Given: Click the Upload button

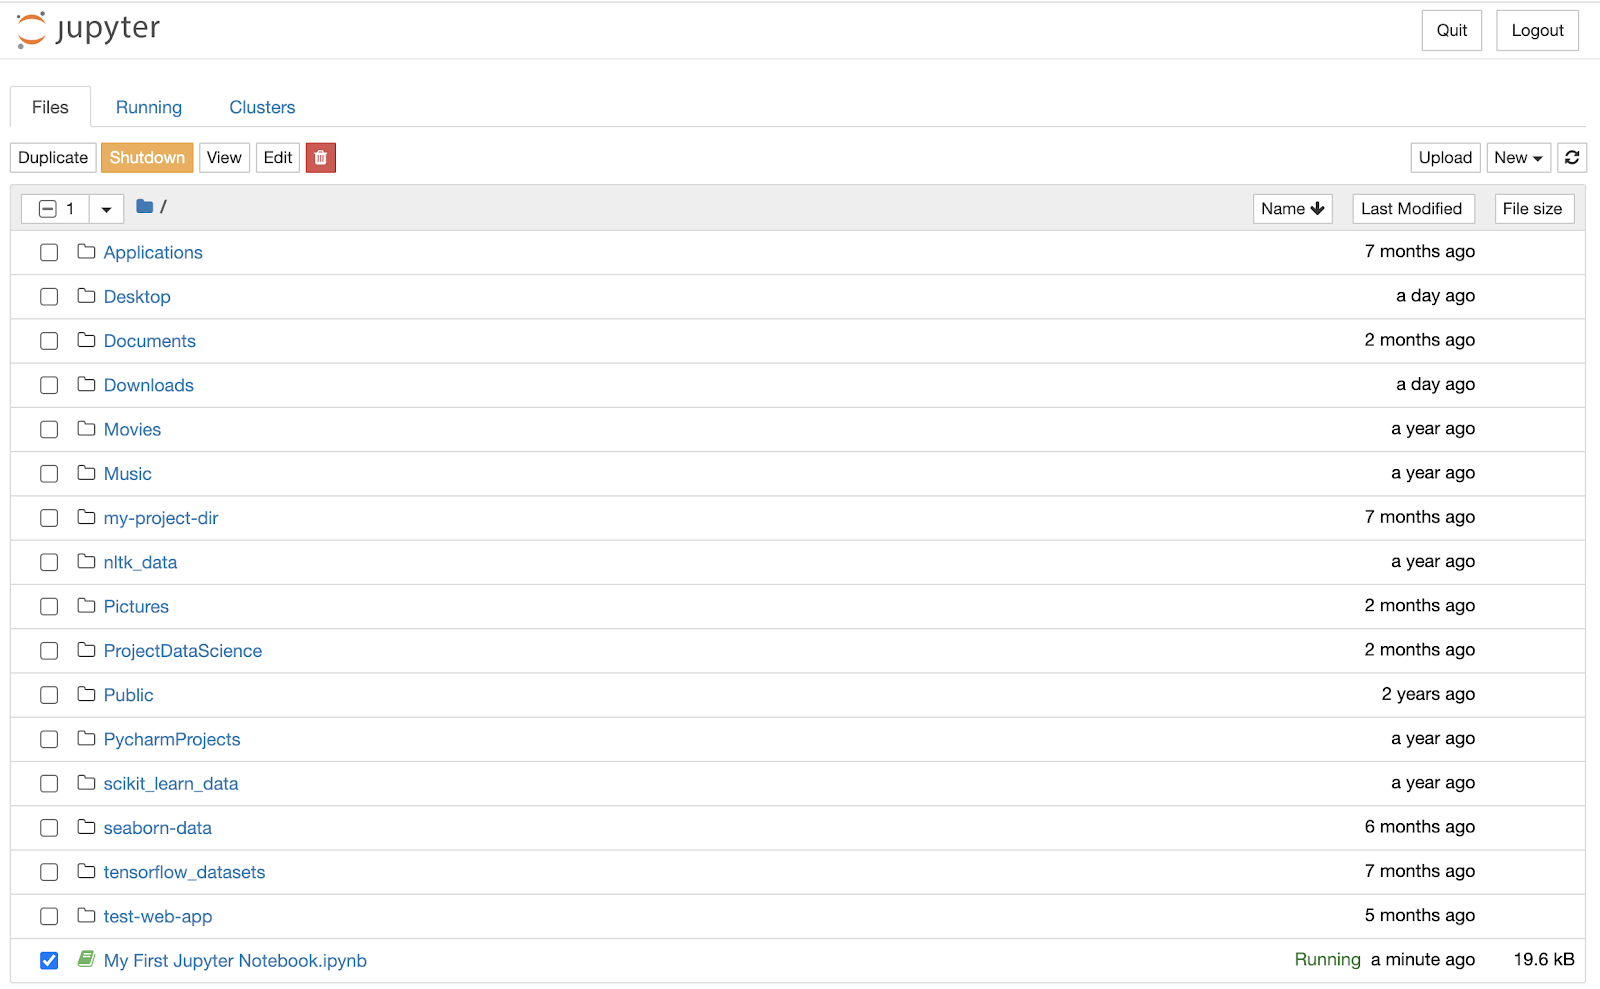Looking at the screenshot, I should (x=1445, y=158).
